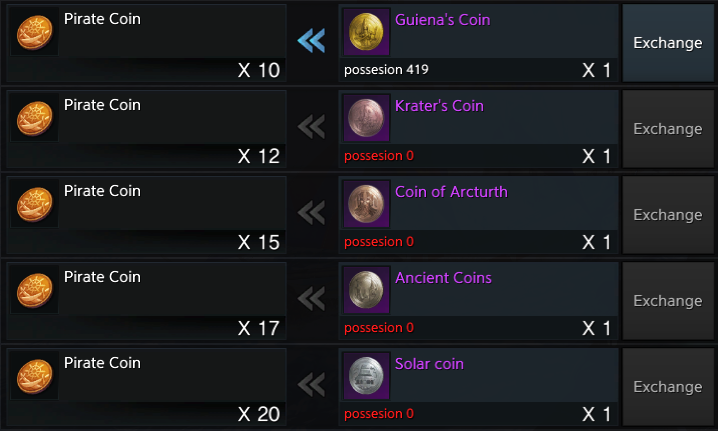
Task: Click double arrow beside Coin of Arcturth
Action: point(311,213)
